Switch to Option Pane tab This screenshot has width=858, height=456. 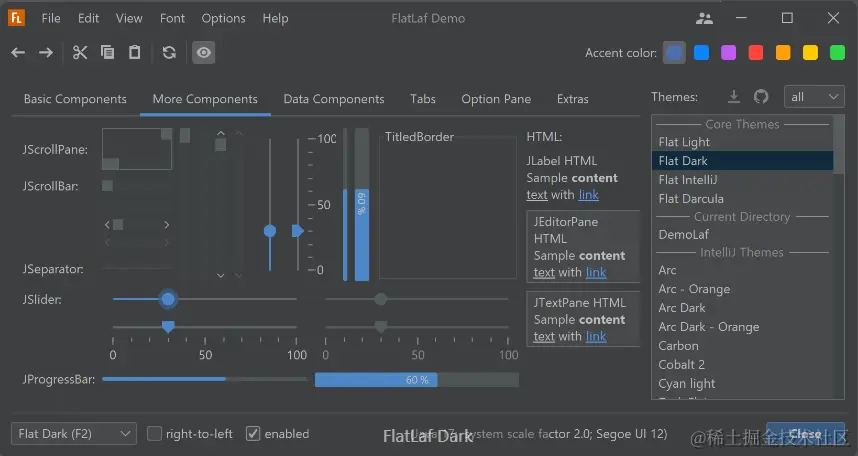click(x=496, y=99)
